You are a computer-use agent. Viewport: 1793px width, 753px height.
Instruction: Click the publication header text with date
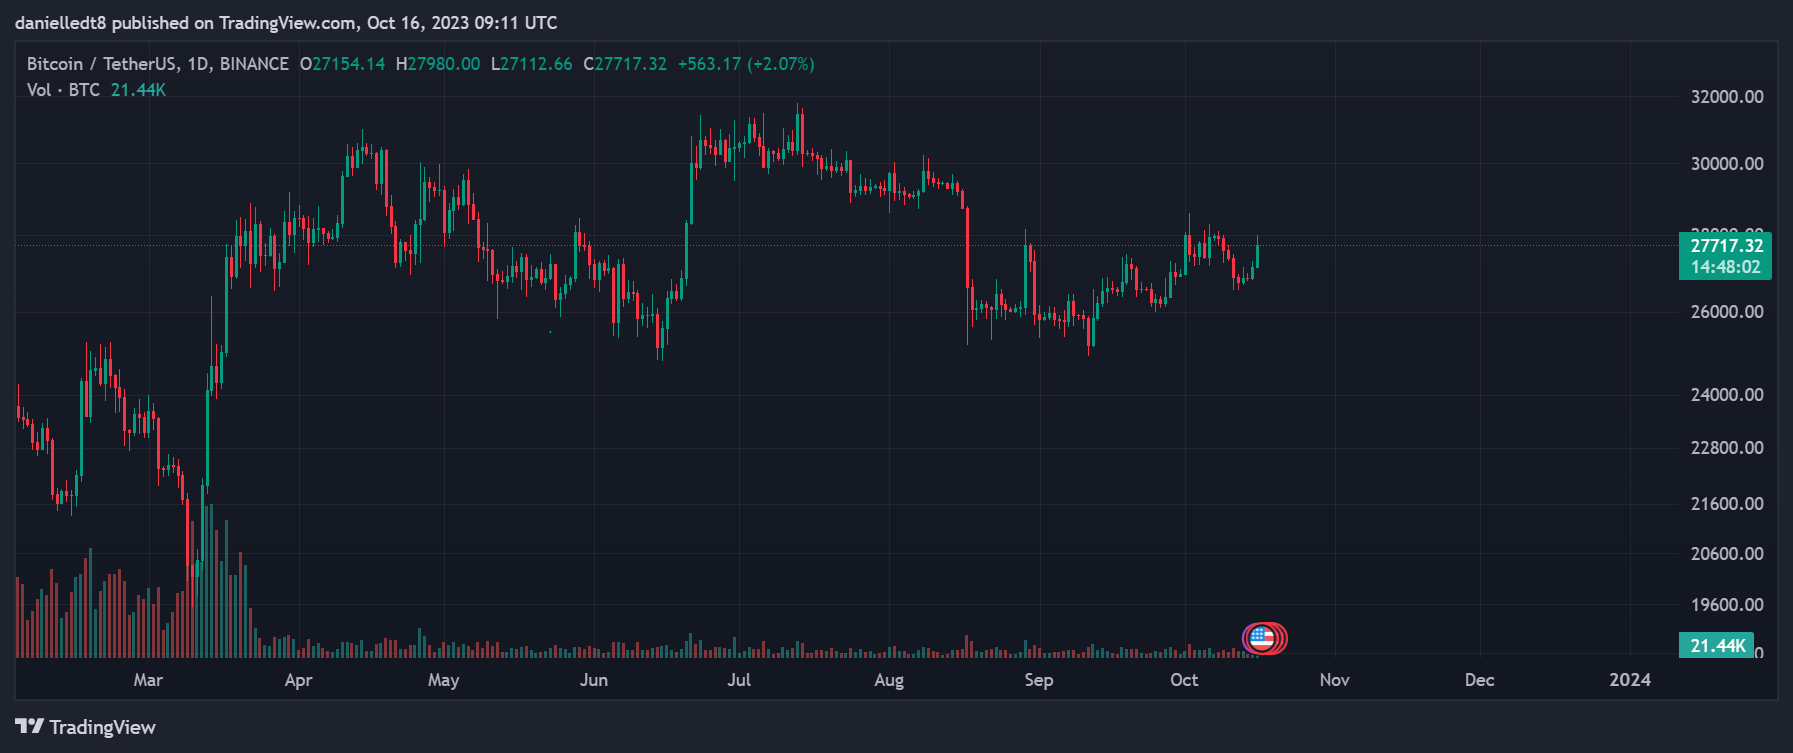286,23
